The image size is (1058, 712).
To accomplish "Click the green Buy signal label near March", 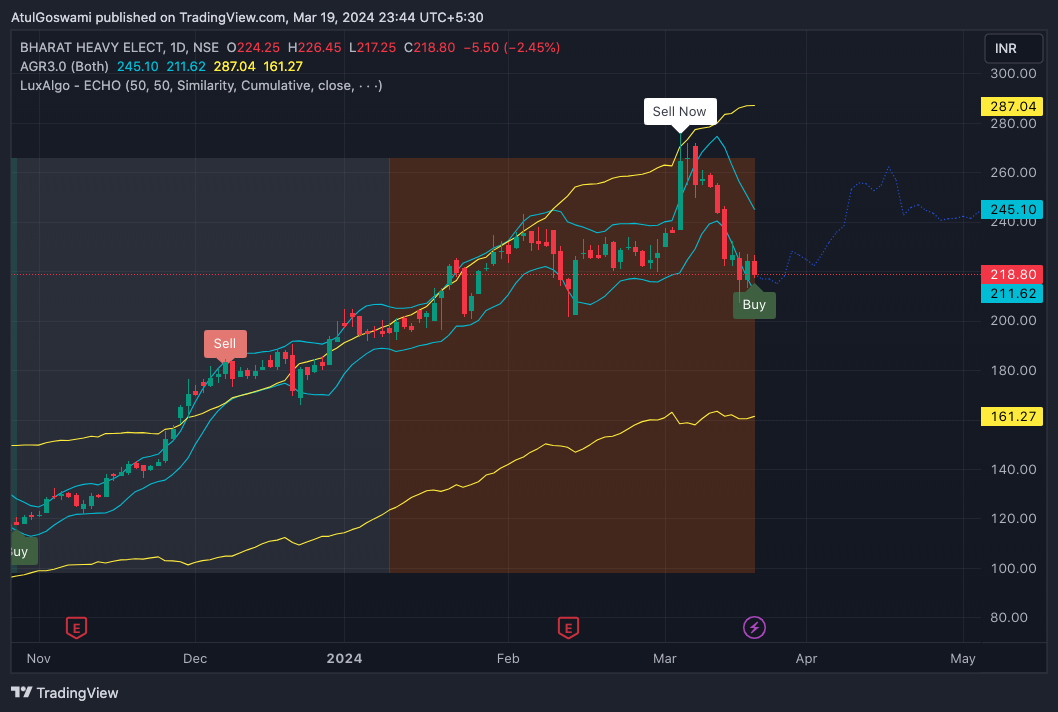I will [754, 304].
